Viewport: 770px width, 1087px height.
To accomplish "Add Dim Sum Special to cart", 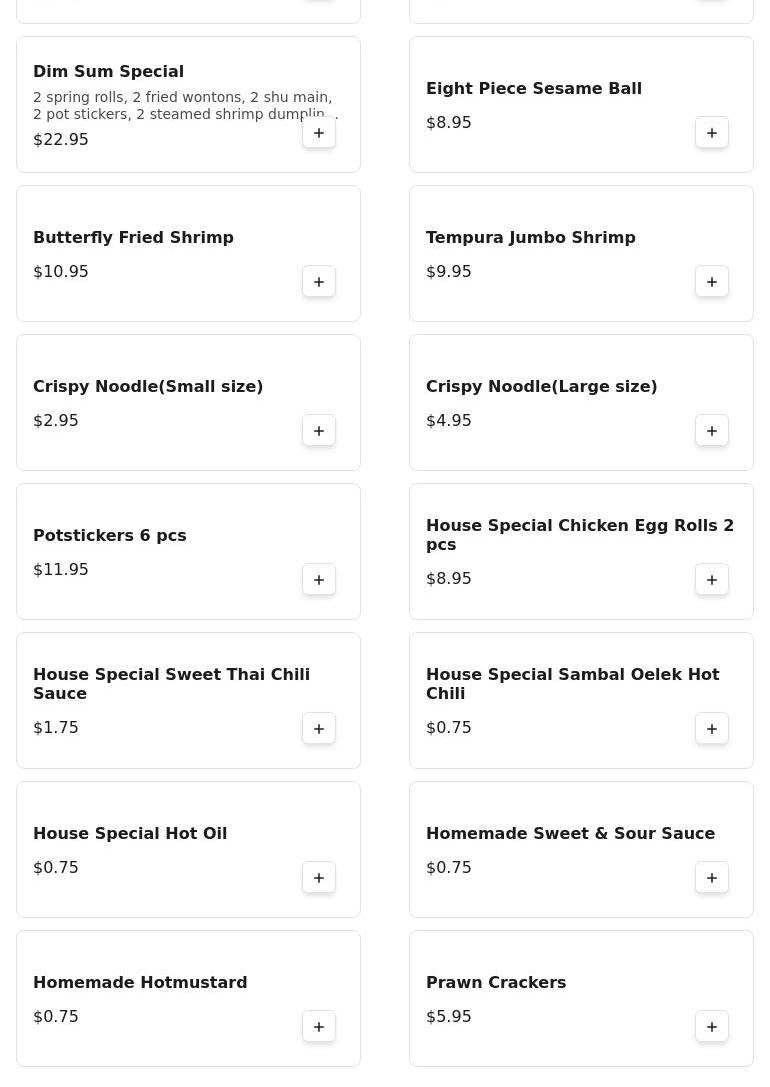I will pos(319,133).
